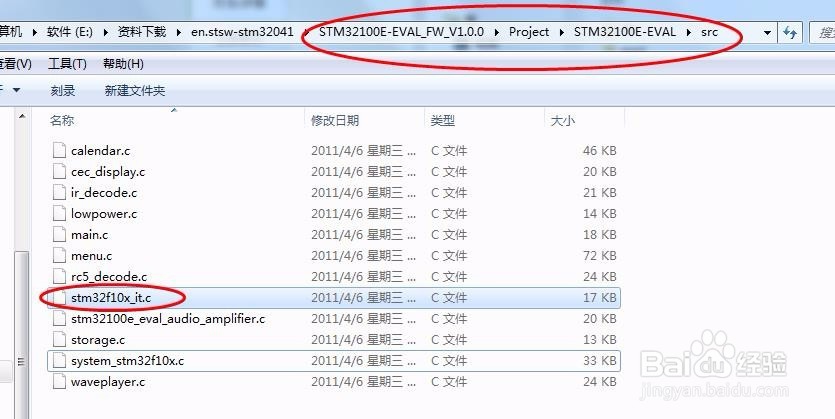
Task: Select the file named ir_decode.c
Action: (104, 193)
